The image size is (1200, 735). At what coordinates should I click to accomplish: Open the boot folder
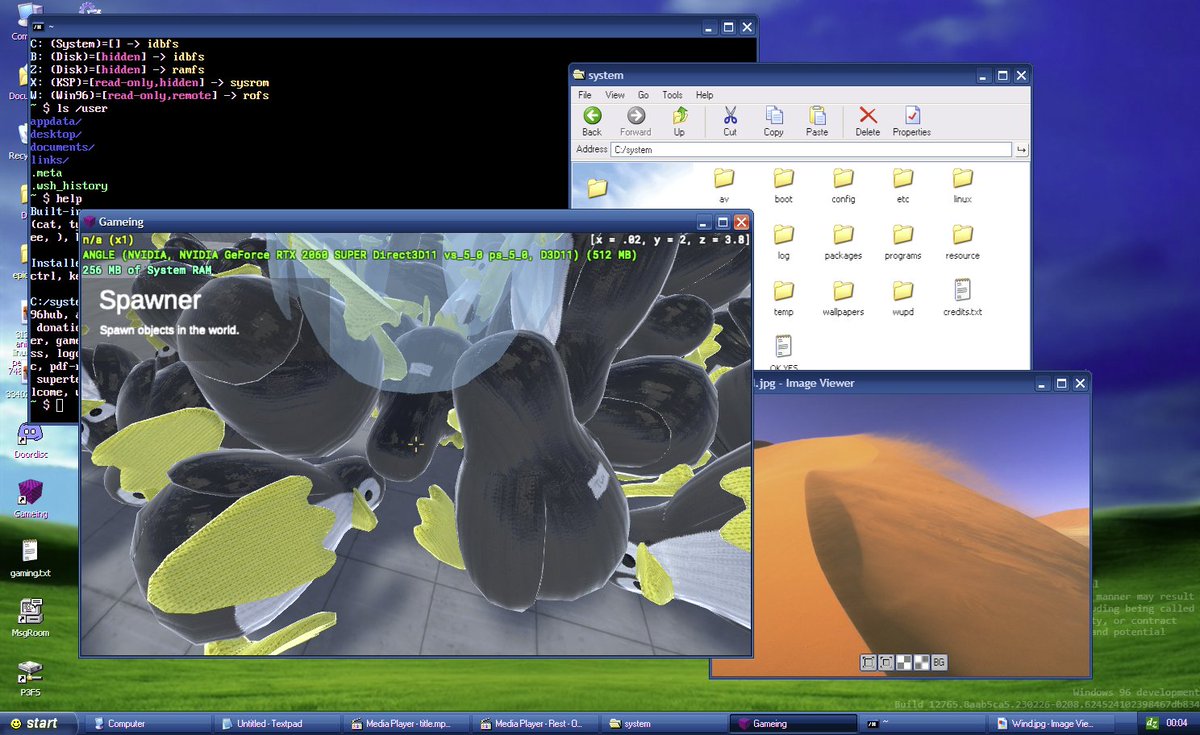coord(784,185)
